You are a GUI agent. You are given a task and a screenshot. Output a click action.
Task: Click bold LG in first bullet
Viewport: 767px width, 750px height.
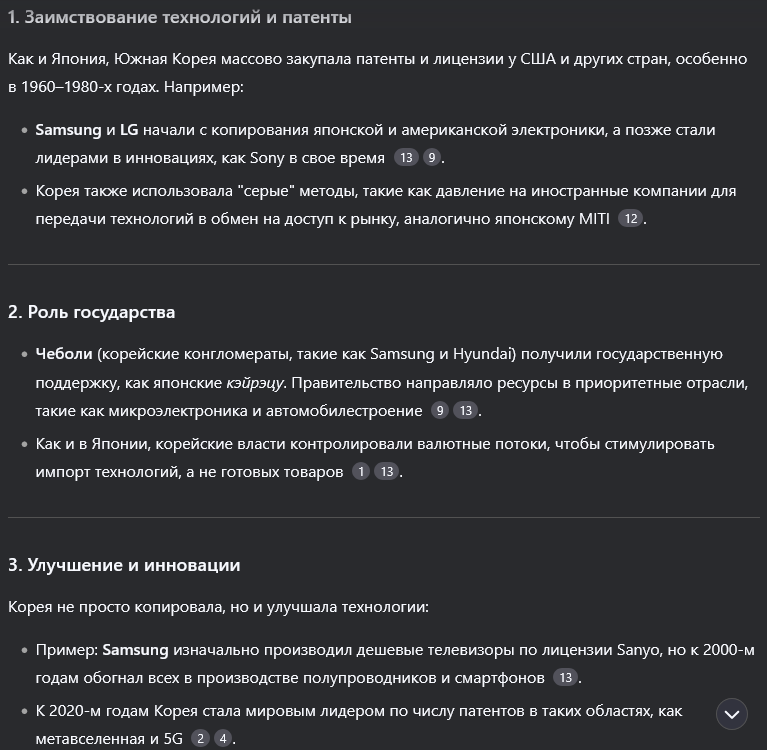click(x=129, y=130)
